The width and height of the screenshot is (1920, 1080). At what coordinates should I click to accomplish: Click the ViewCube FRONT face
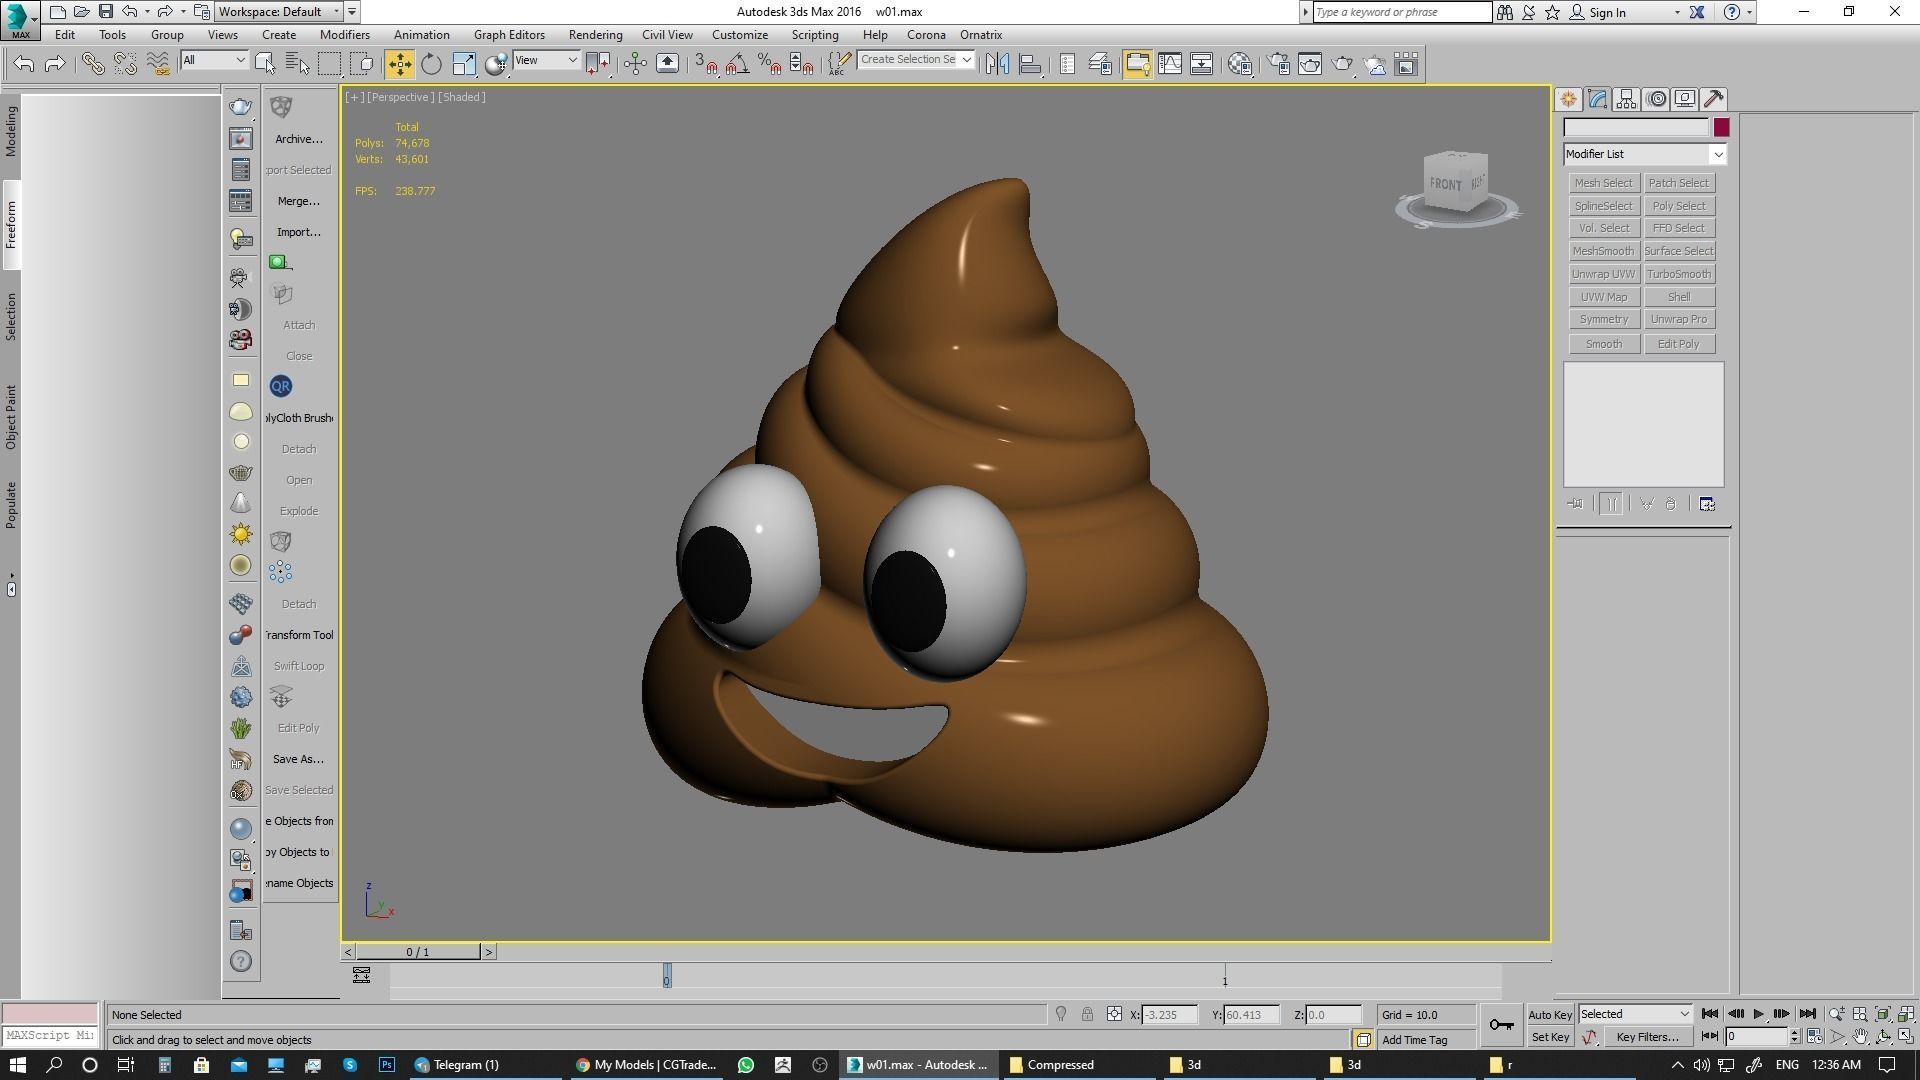1445,184
